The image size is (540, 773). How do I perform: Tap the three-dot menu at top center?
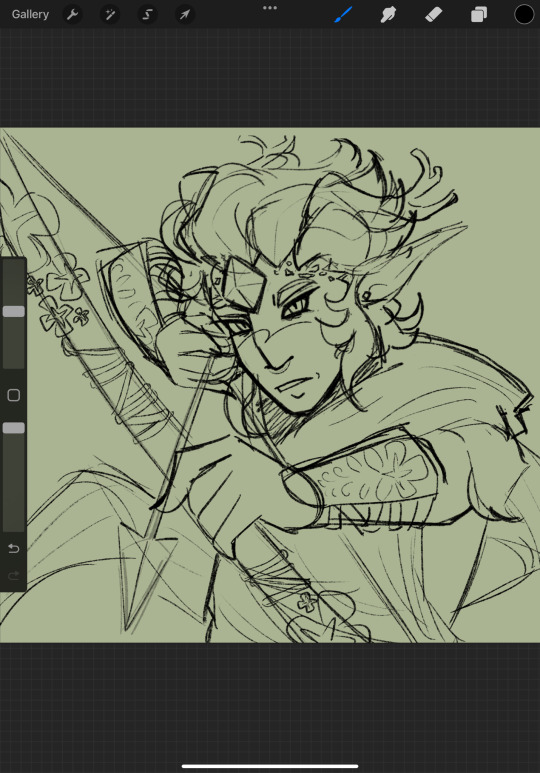pos(270,8)
